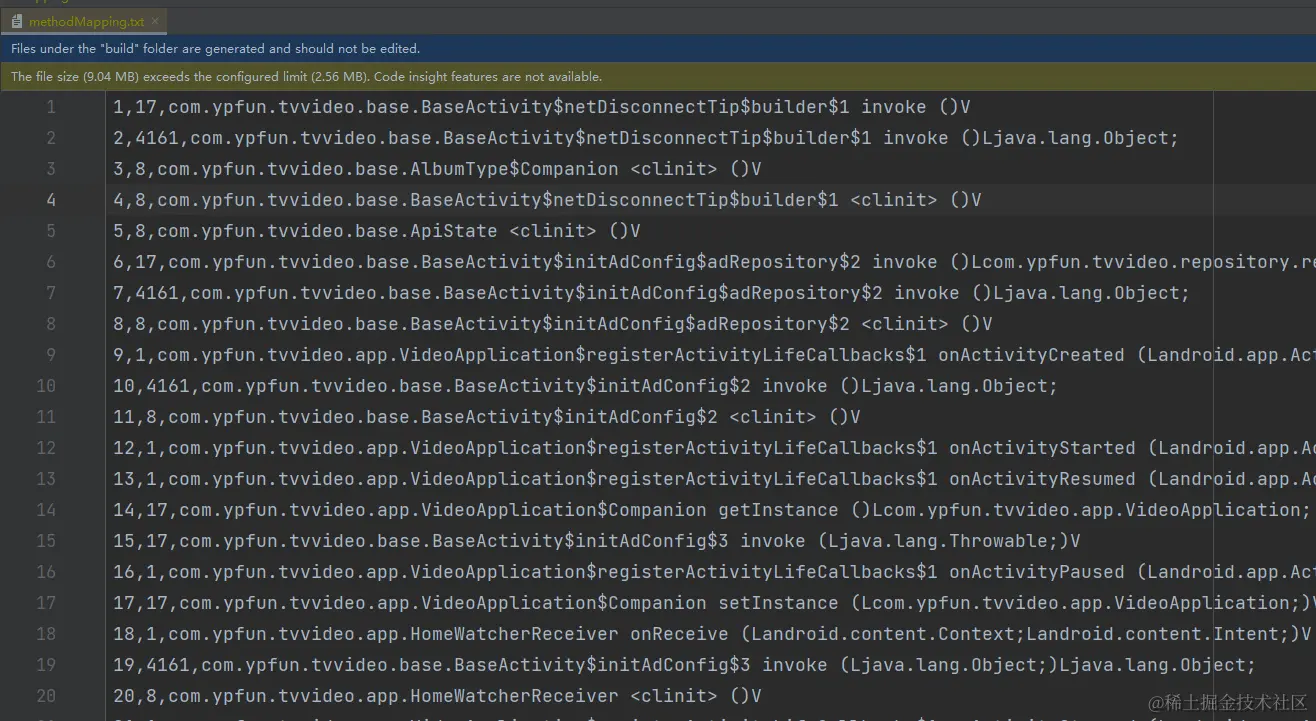1316x721 pixels.
Task: Click the onActivityCreated line
Action: pos(714,355)
